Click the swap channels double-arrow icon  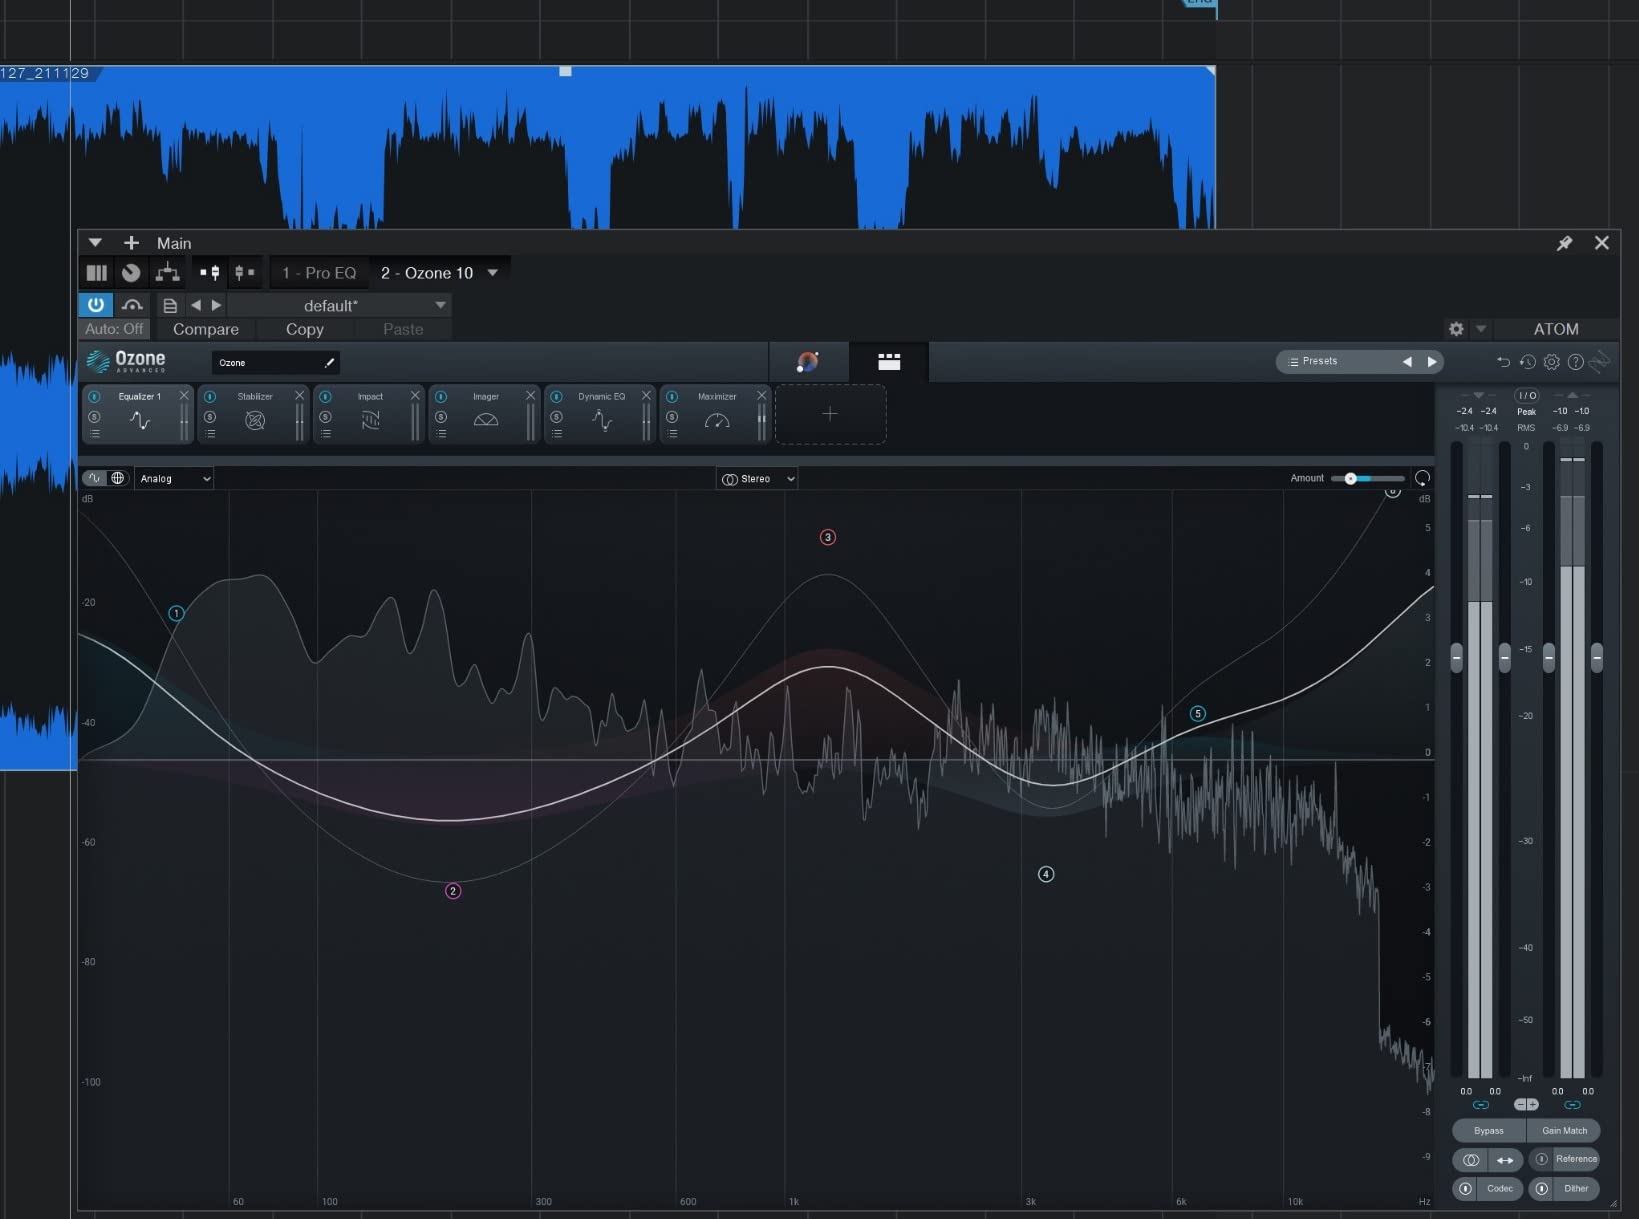[x=1504, y=1160]
